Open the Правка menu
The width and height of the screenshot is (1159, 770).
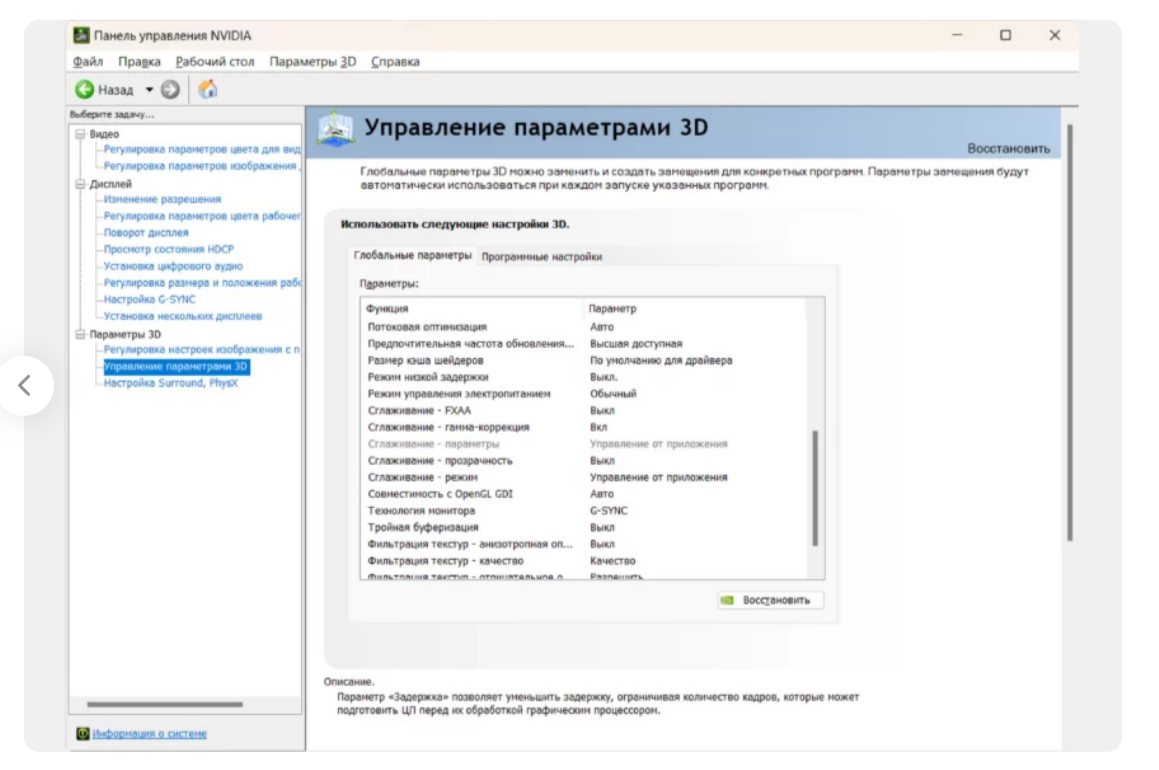pos(139,61)
